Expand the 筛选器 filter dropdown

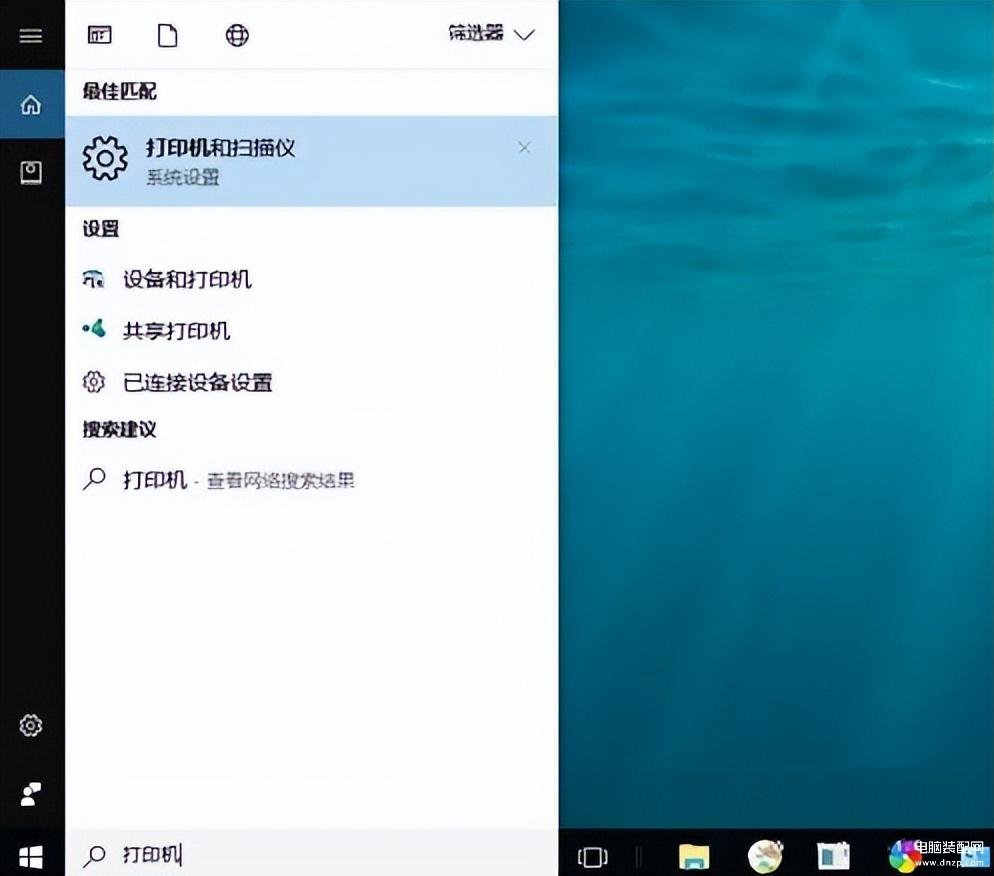coord(491,34)
